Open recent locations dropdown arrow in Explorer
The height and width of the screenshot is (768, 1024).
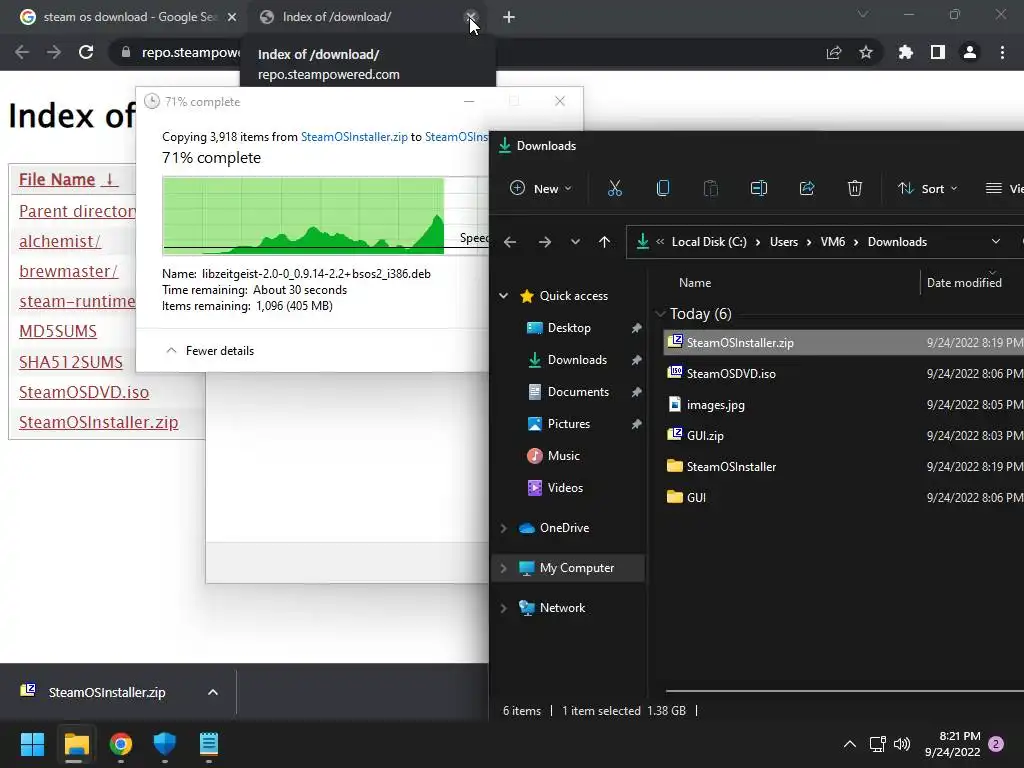pos(575,242)
